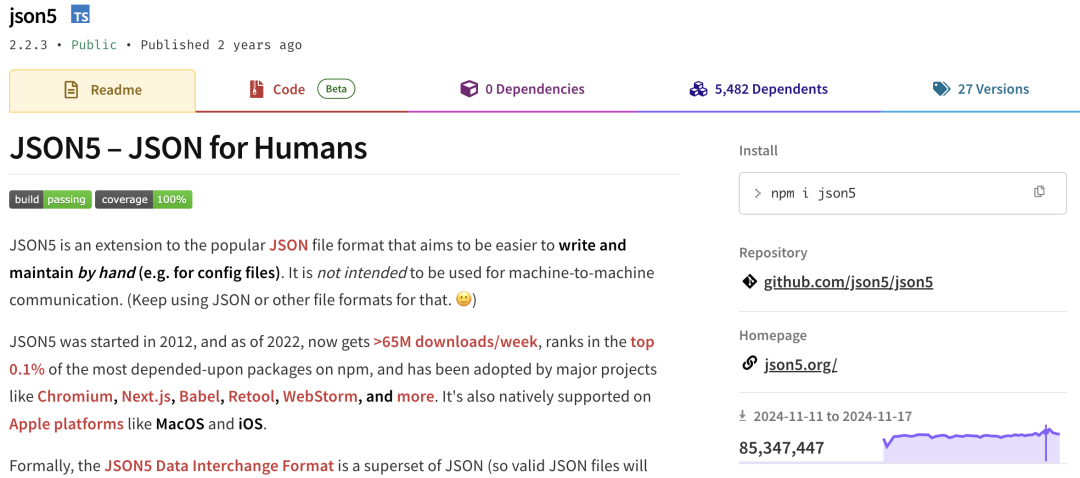Click the Readme file icon

pyautogui.click(x=71, y=90)
